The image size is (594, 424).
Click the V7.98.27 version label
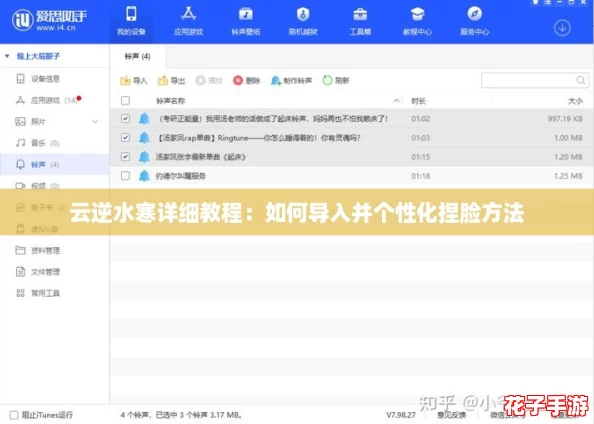click(401, 415)
